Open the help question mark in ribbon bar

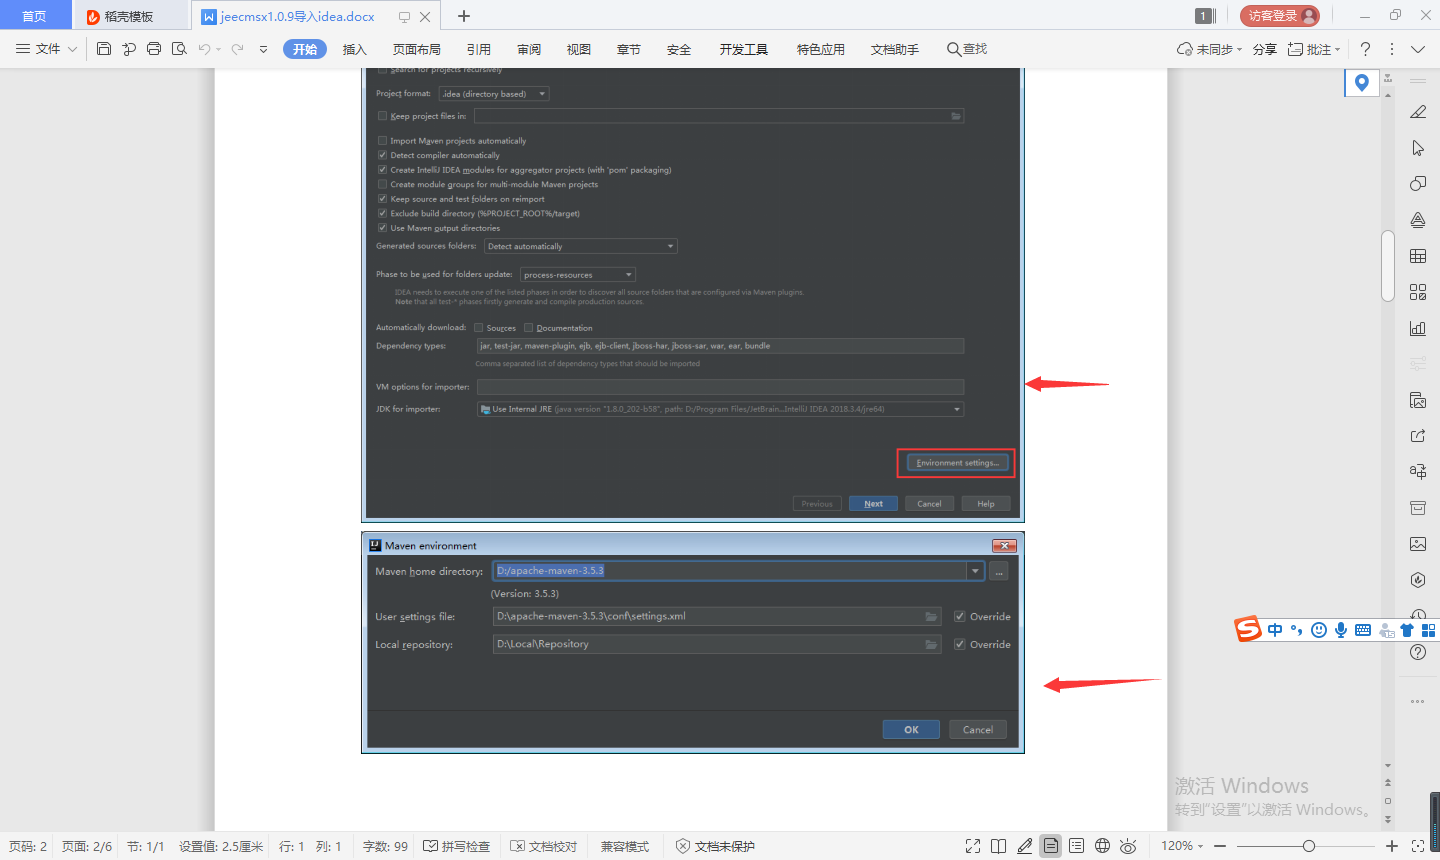tap(1365, 49)
